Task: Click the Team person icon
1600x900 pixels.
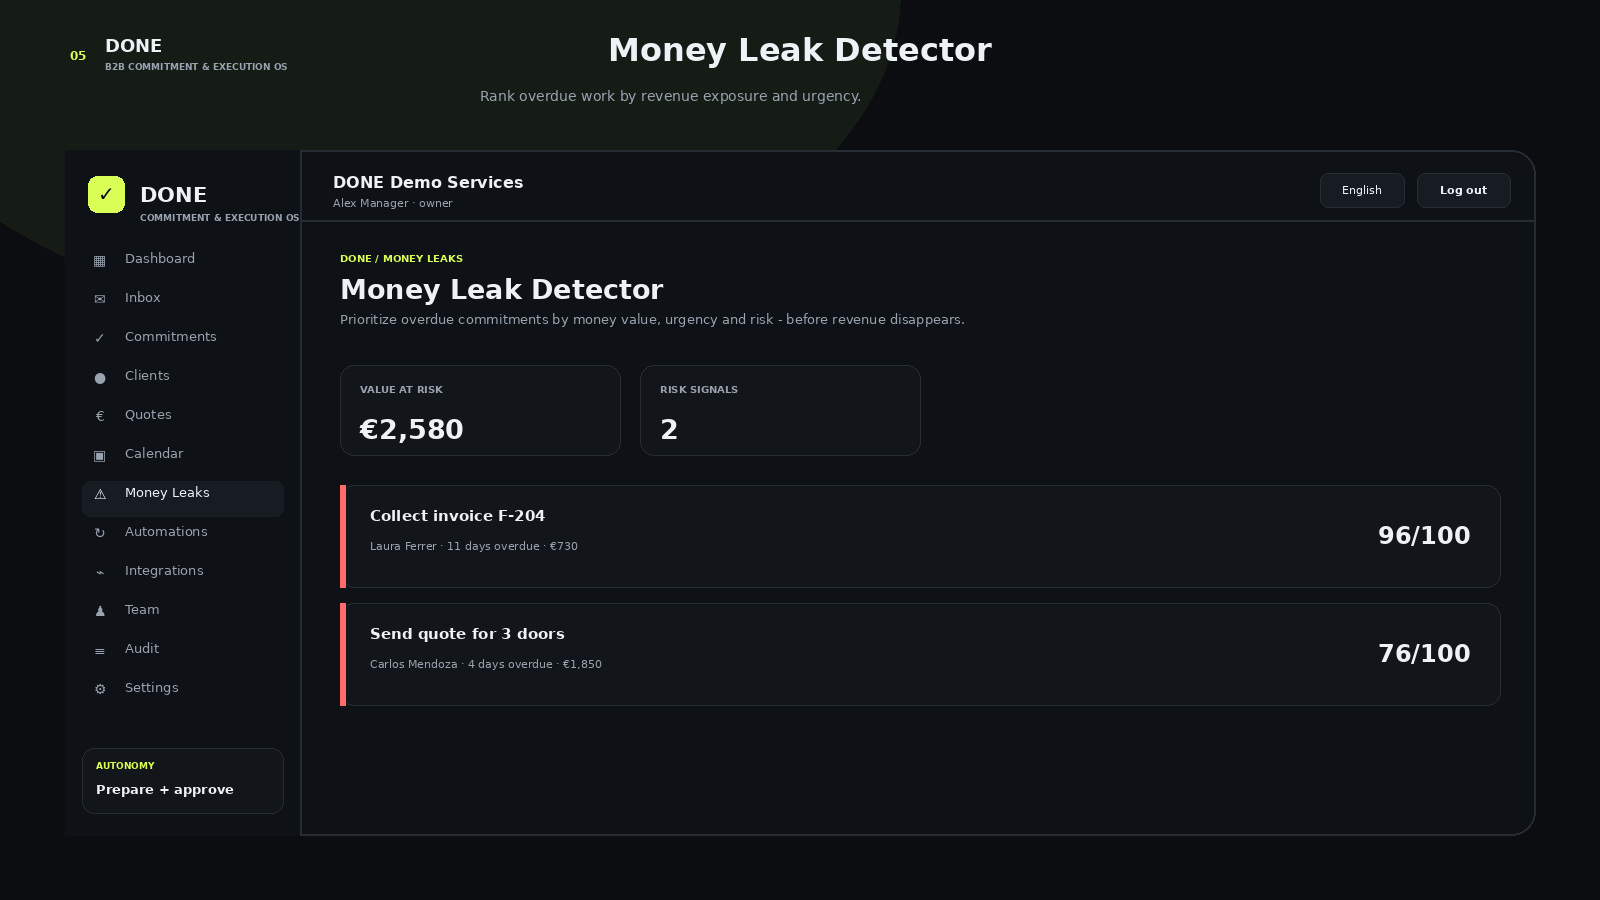Action: [x=100, y=611]
